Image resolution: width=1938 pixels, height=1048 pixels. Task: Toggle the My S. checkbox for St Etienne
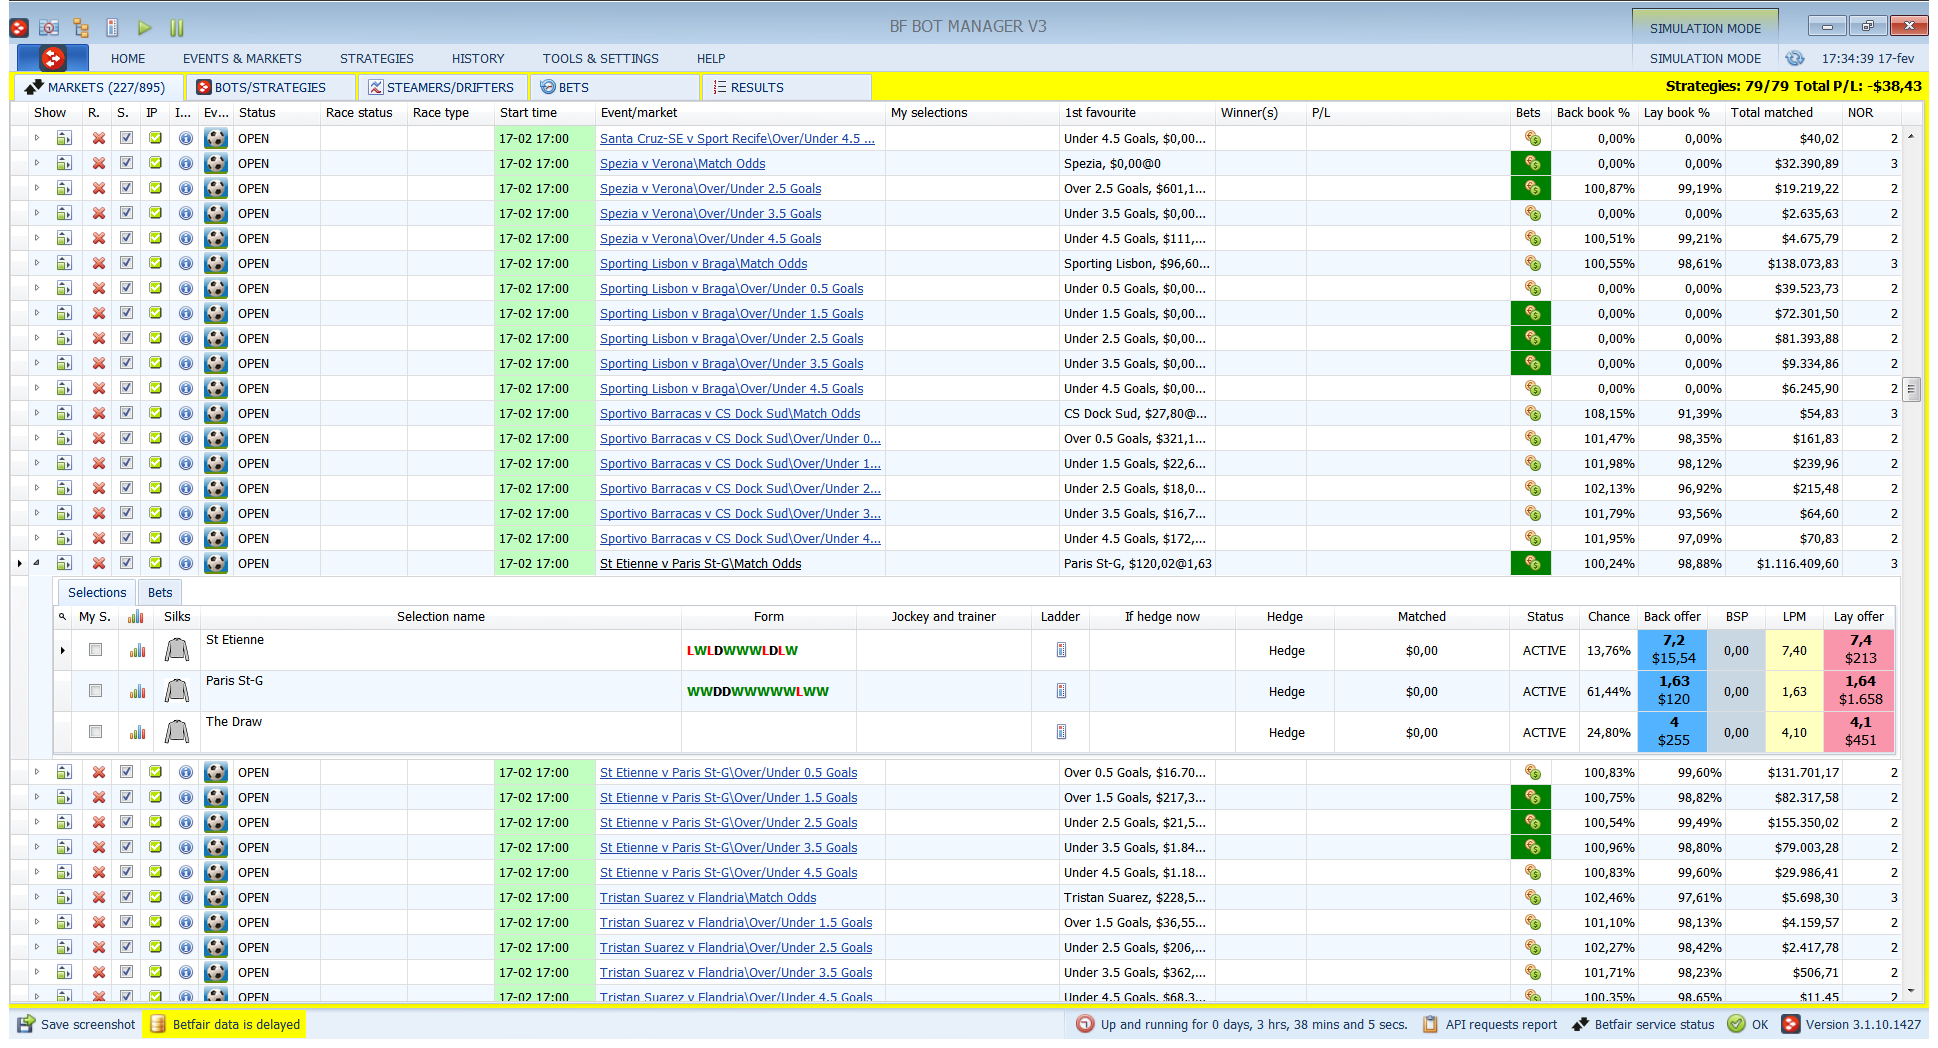96,650
